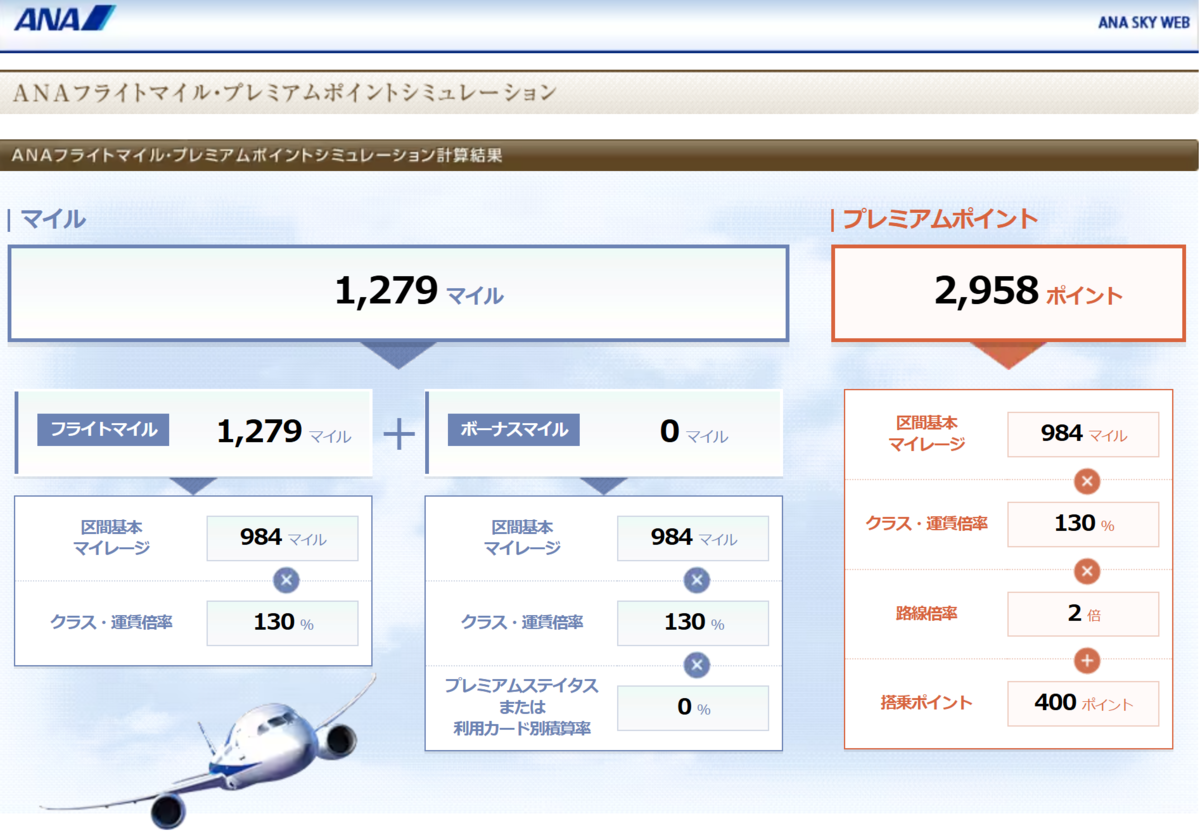Click the arrow beneath the フライトマイル box
The image size is (1200, 840).
(x=194, y=485)
